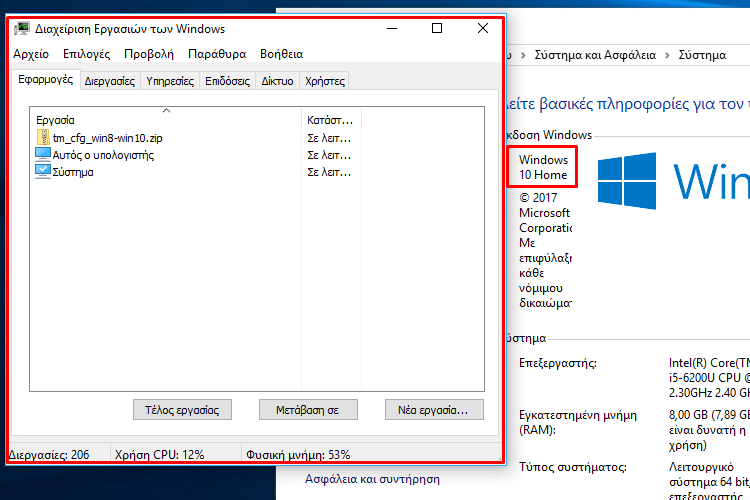The height and width of the screenshot is (500, 750).
Task: Click the Νέα εργασία... button
Action: pyautogui.click(x=434, y=410)
